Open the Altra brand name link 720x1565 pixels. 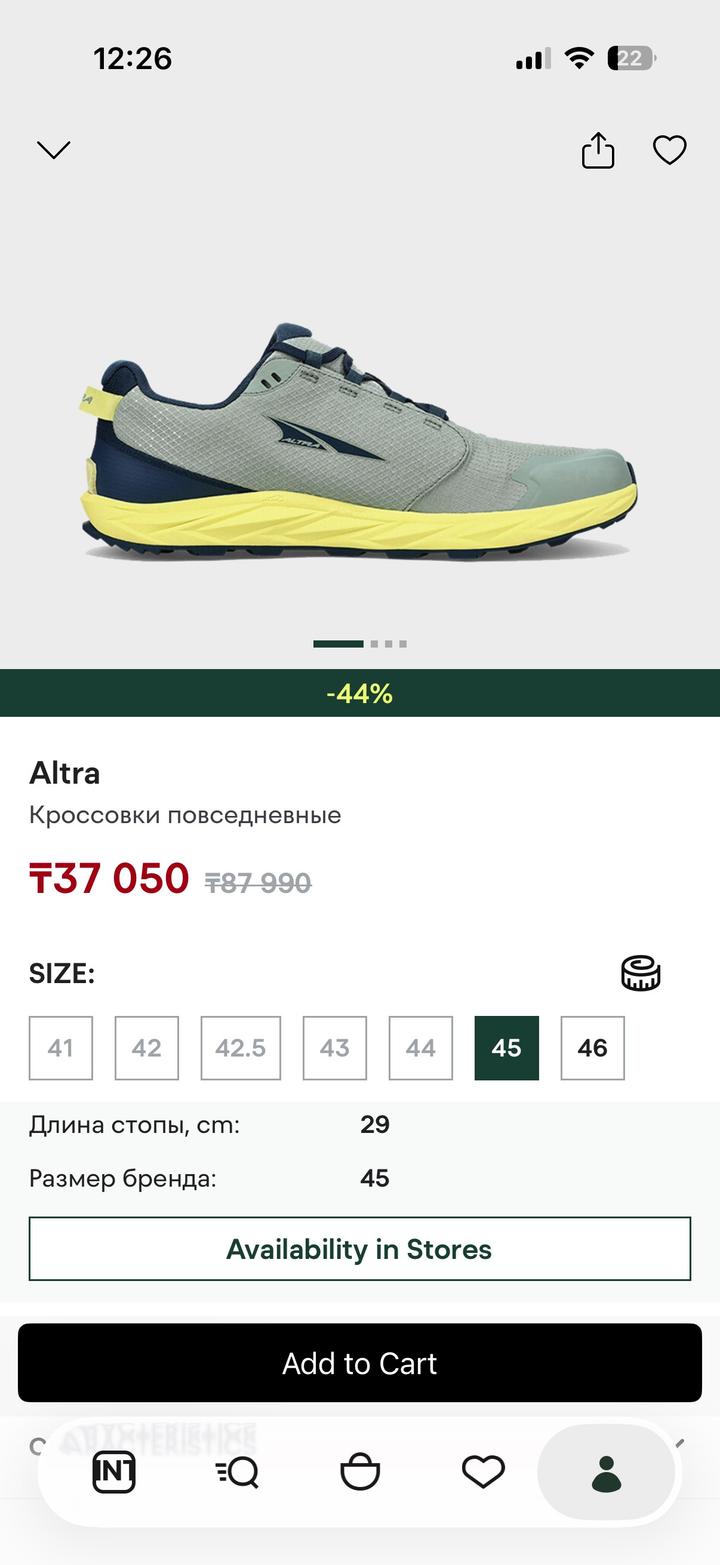[x=64, y=773]
